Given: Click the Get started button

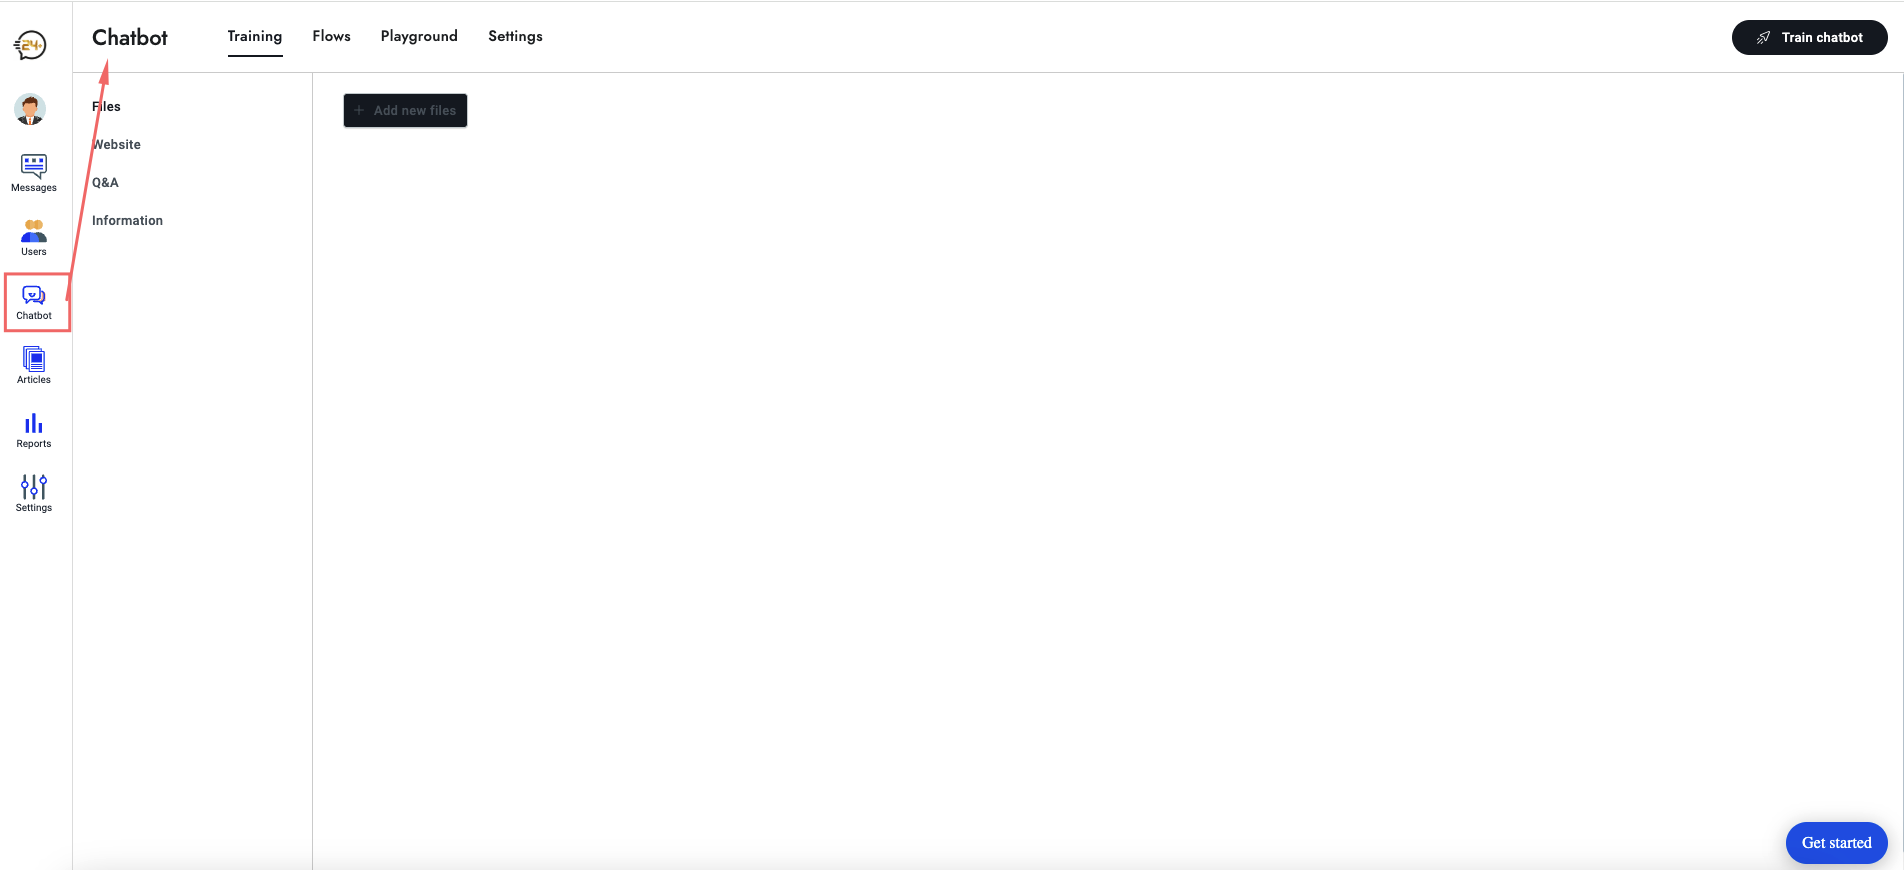Looking at the screenshot, I should [1836, 843].
